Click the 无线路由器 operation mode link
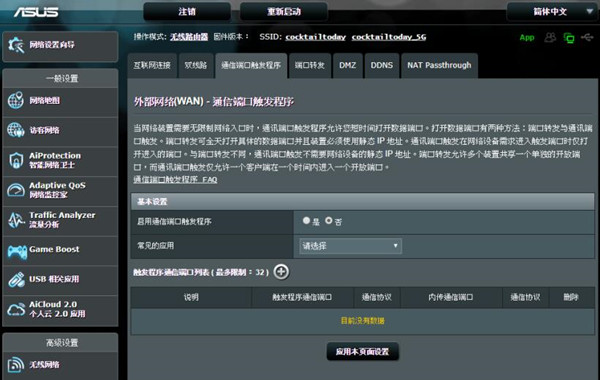The image size is (600, 380). tap(189, 37)
